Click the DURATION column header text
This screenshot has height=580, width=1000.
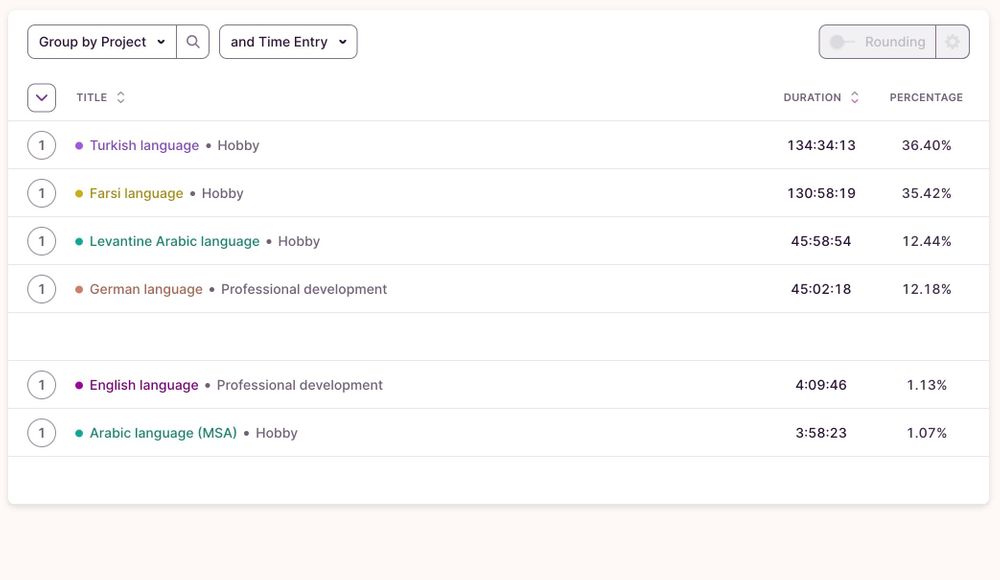pyautogui.click(x=812, y=97)
